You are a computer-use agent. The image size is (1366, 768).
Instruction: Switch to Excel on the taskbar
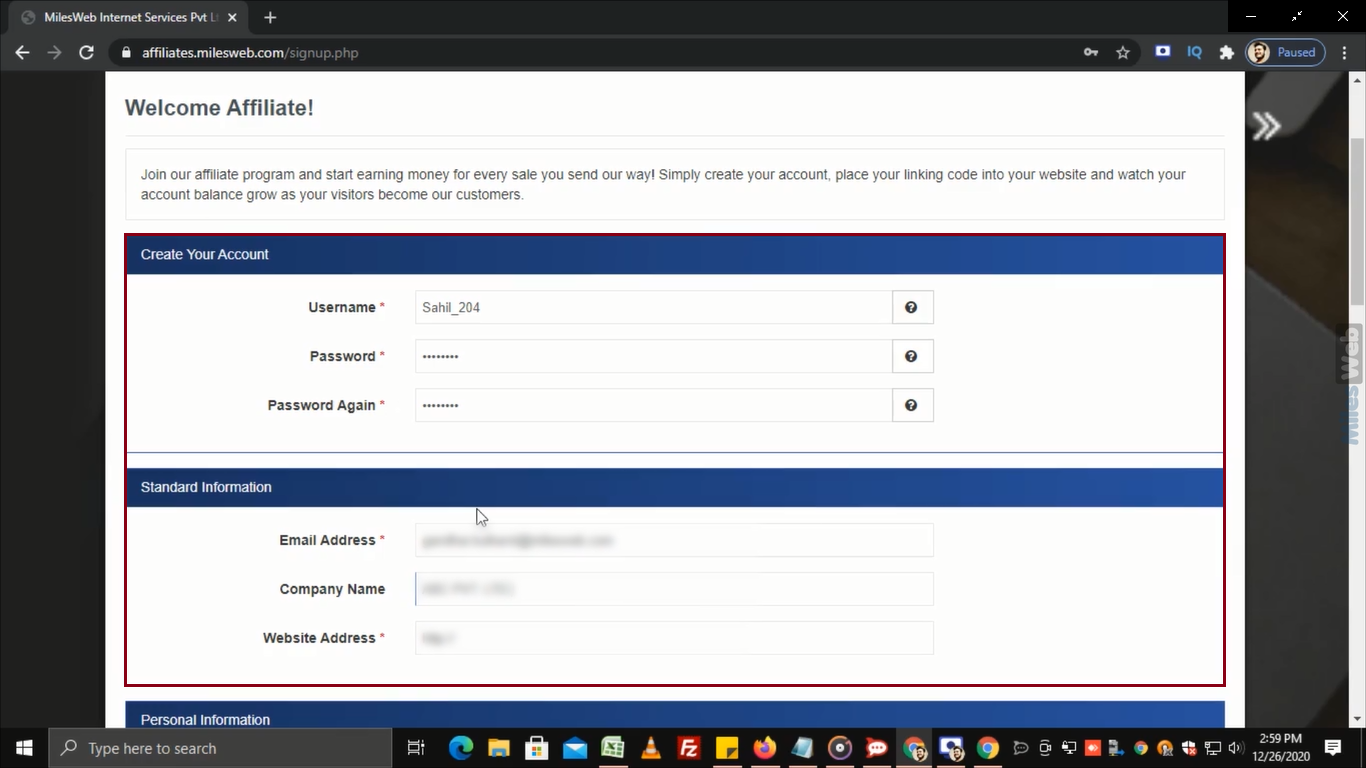[x=613, y=748]
